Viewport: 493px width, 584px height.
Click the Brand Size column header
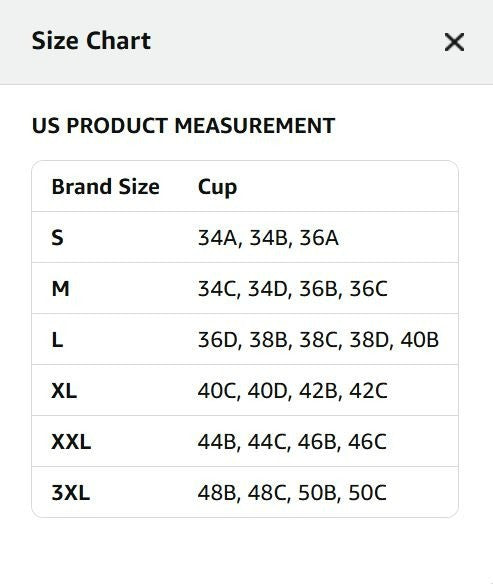coord(105,187)
